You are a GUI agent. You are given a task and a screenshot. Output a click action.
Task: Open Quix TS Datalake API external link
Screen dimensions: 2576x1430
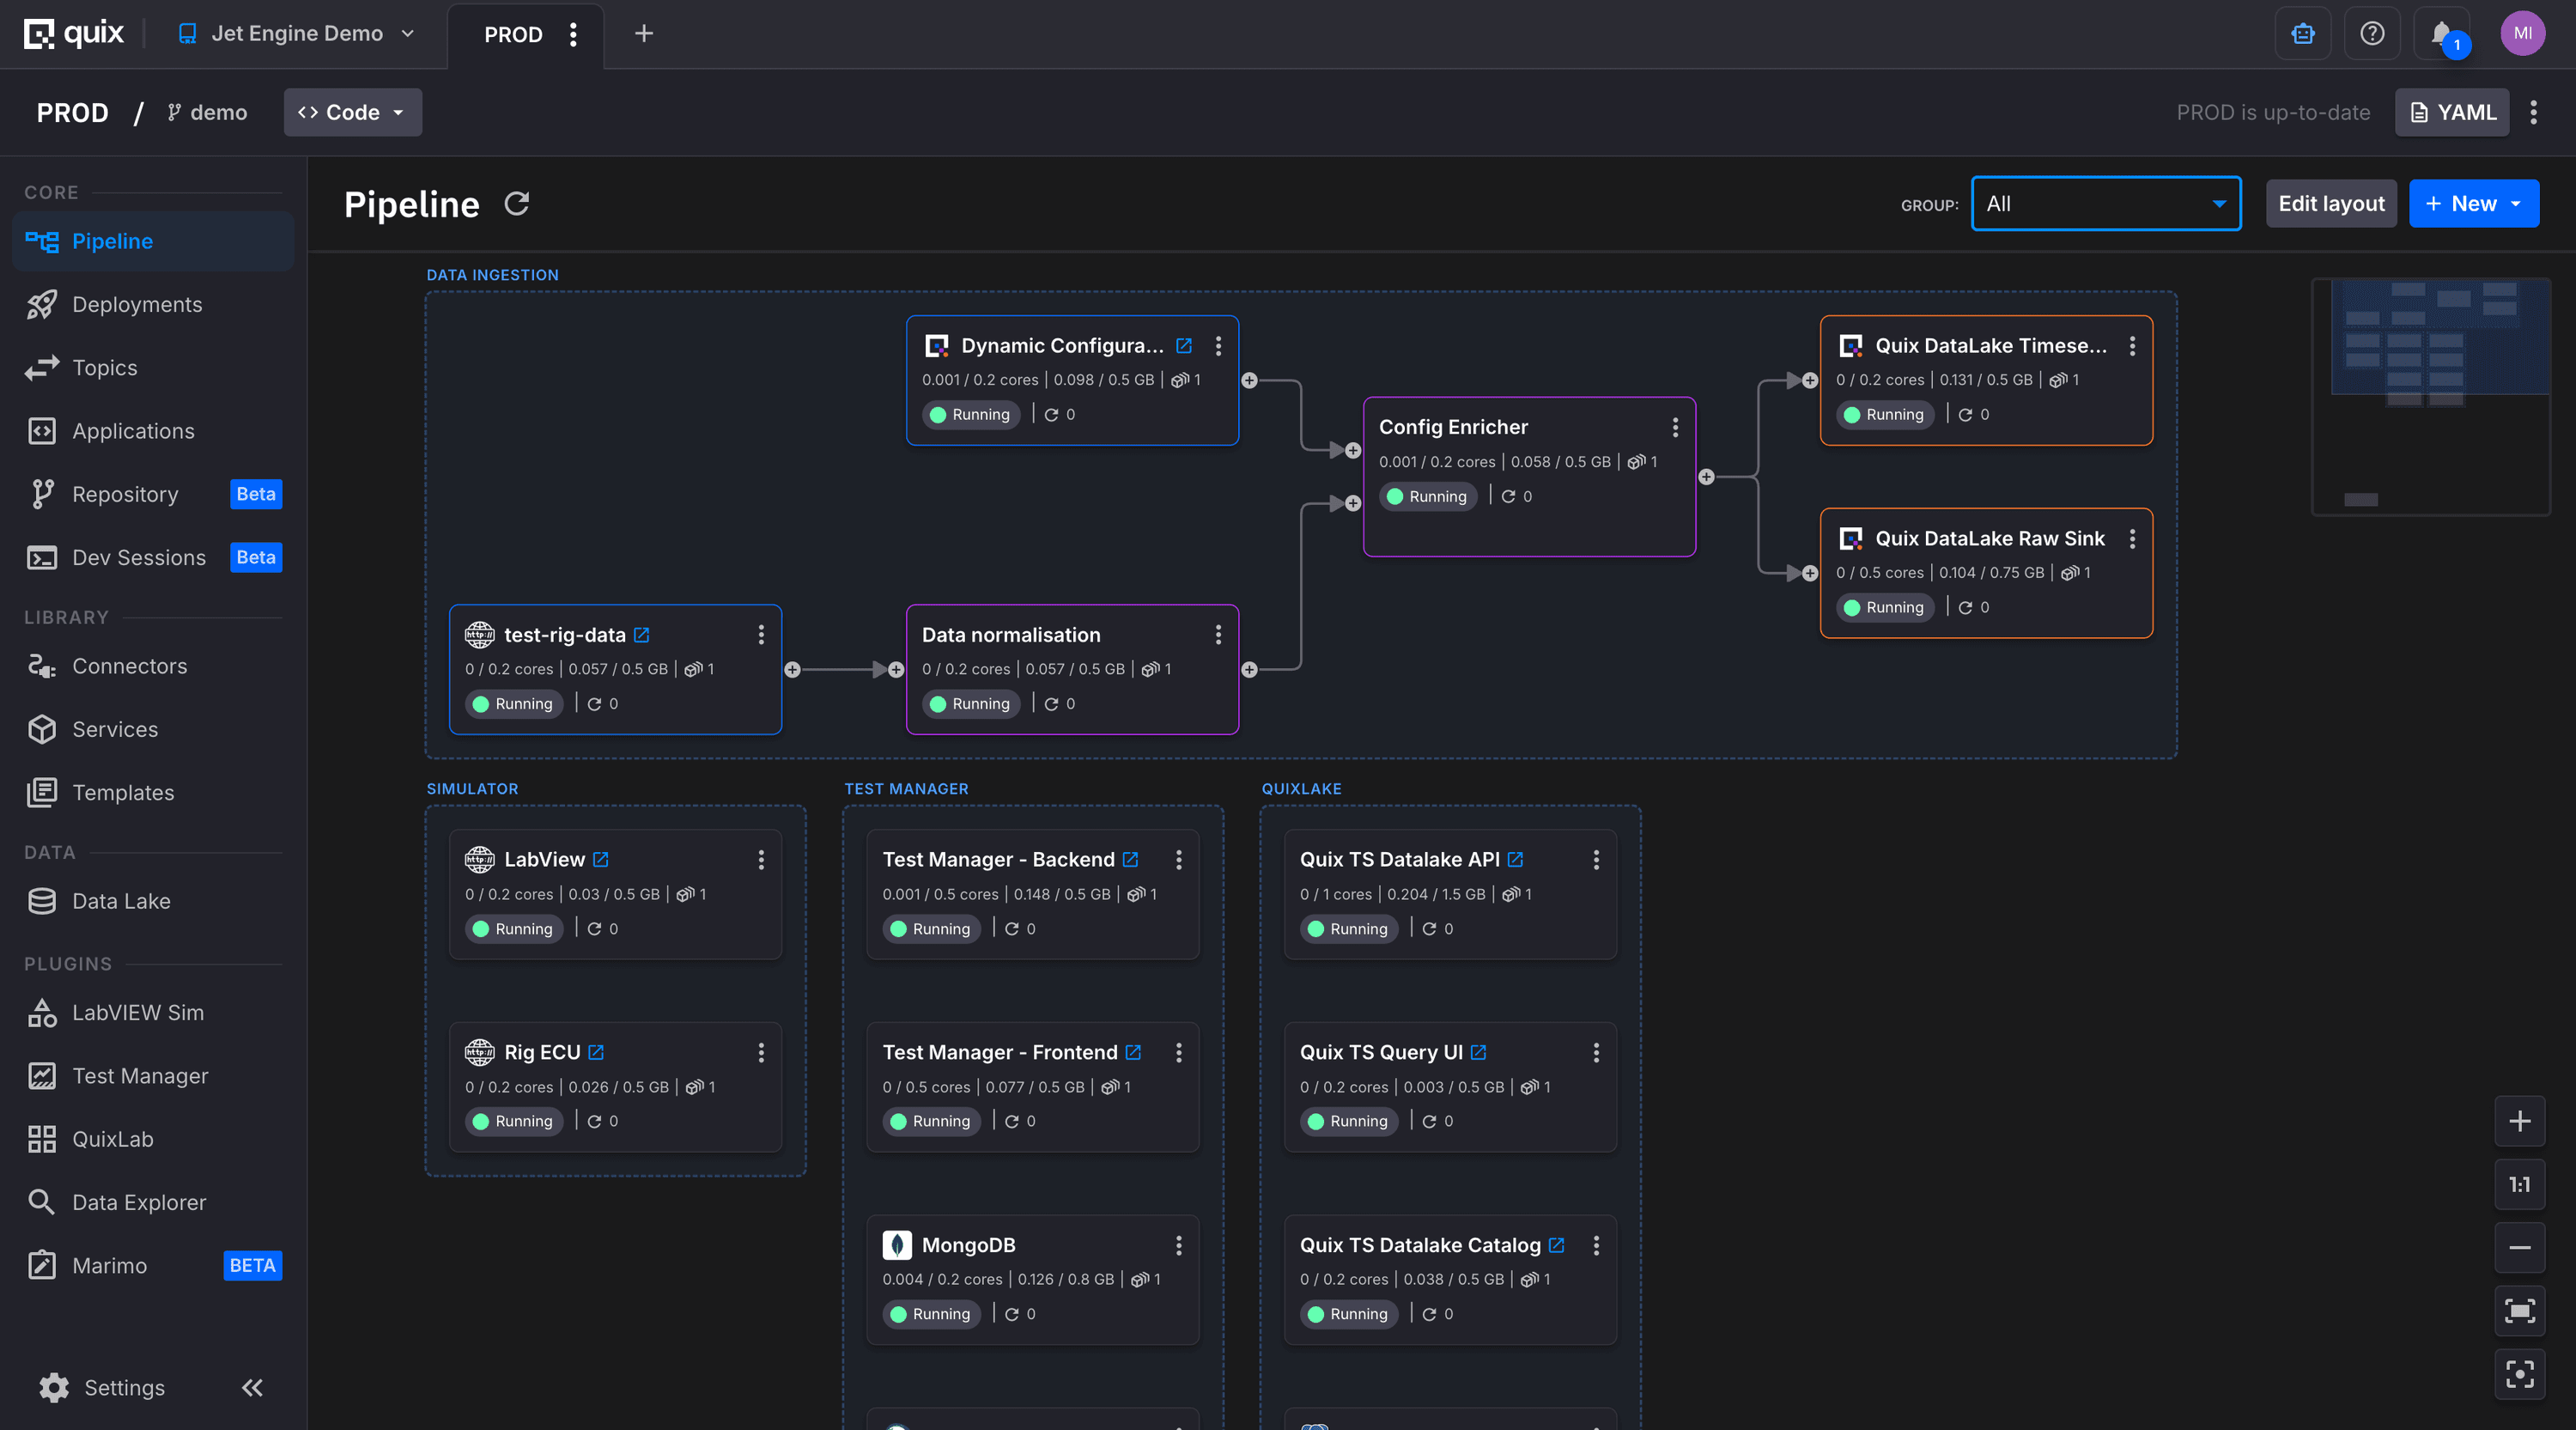pos(1516,860)
